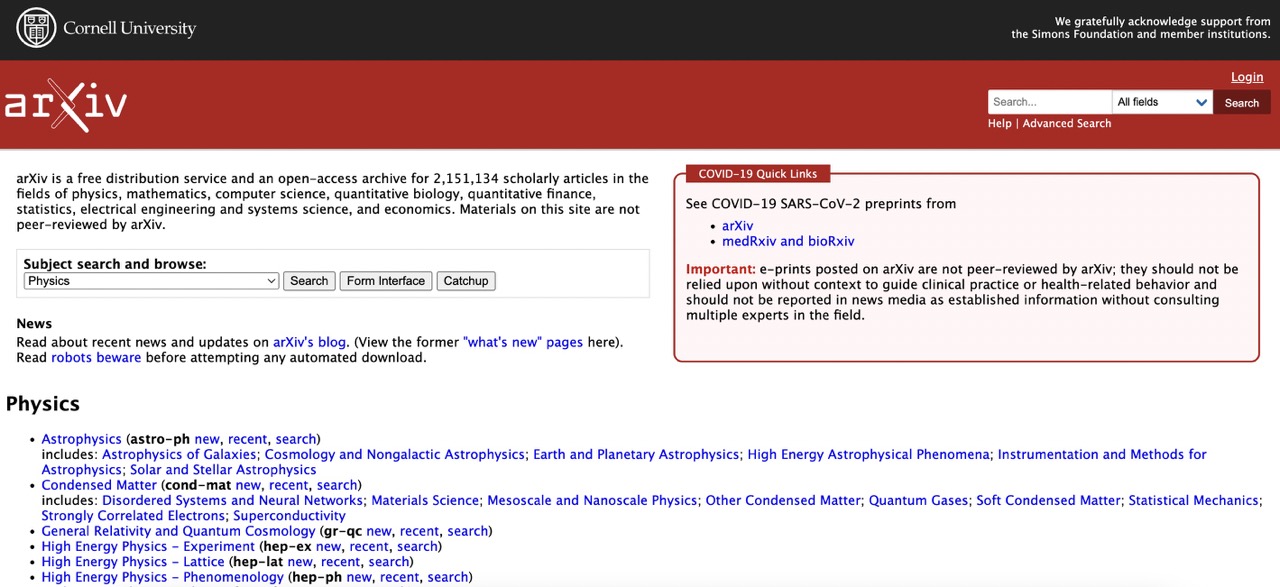
Task: Open the hep-ph recent link
Action: click(x=399, y=577)
